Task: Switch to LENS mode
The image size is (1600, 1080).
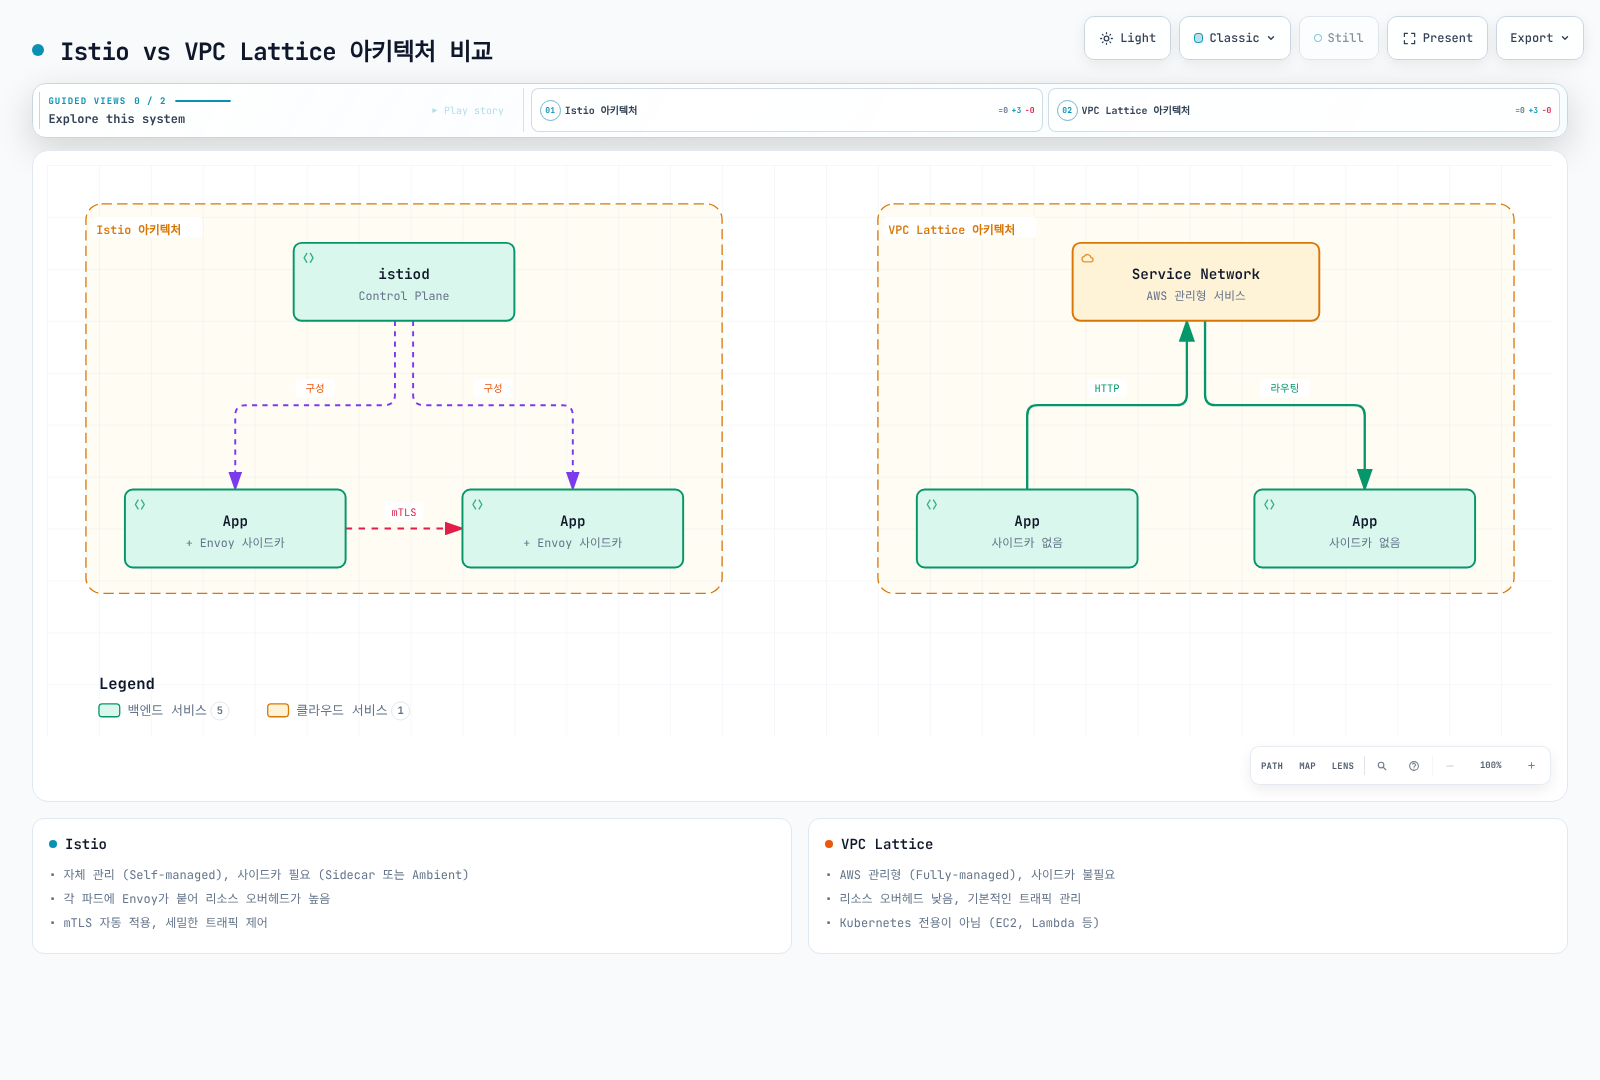Action: pyautogui.click(x=1343, y=766)
